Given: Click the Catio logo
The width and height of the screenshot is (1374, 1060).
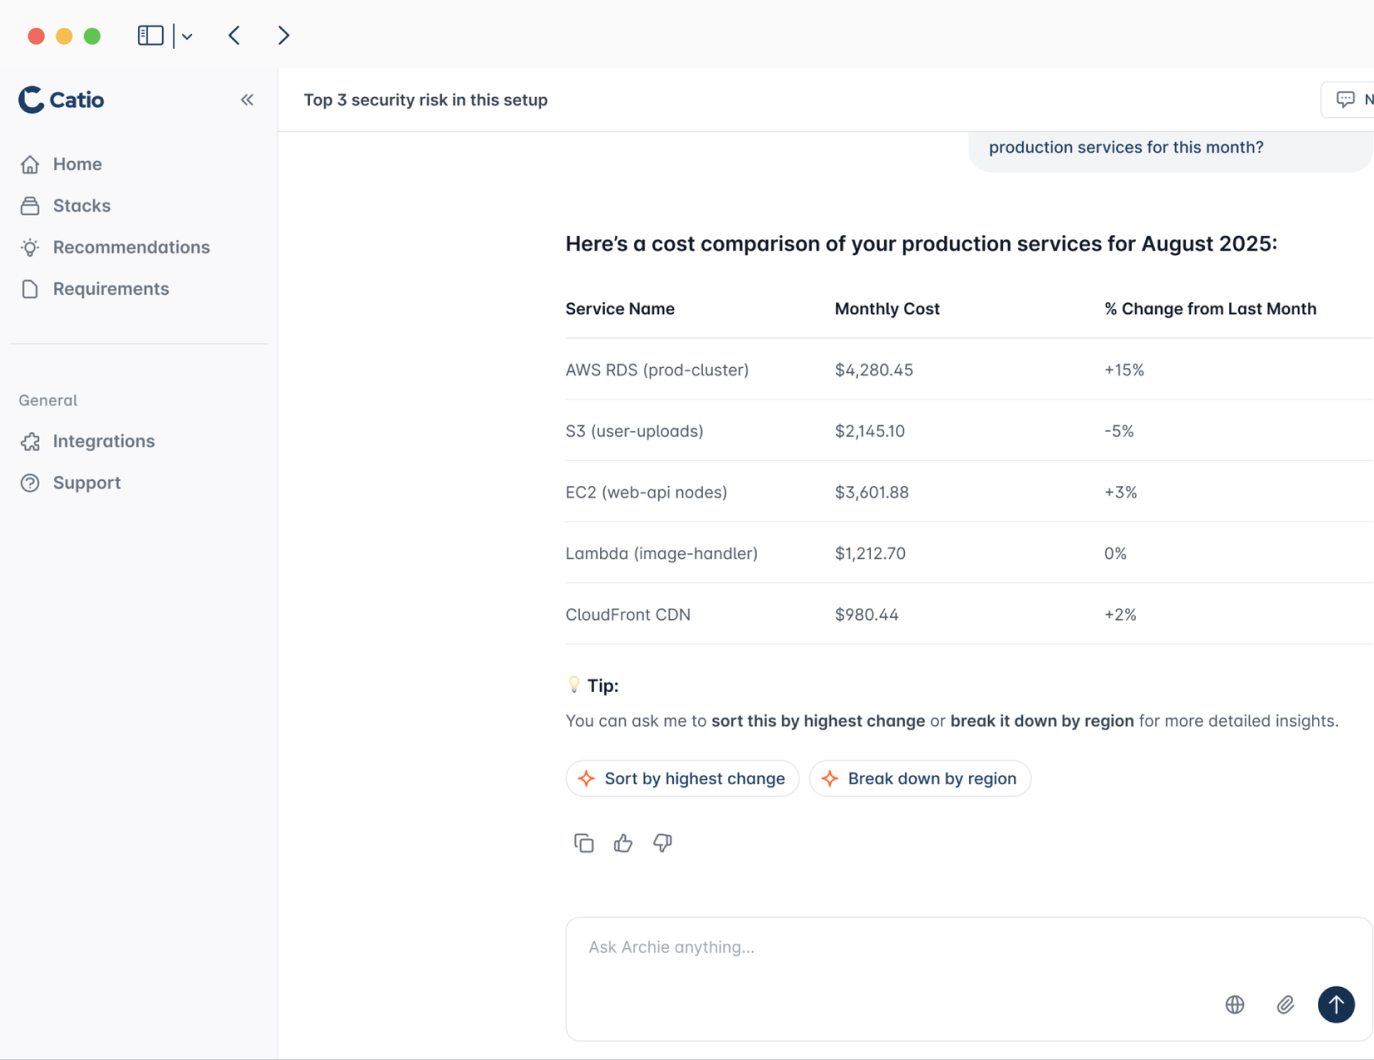Looking at the screenshot, I should coord(60,99).
